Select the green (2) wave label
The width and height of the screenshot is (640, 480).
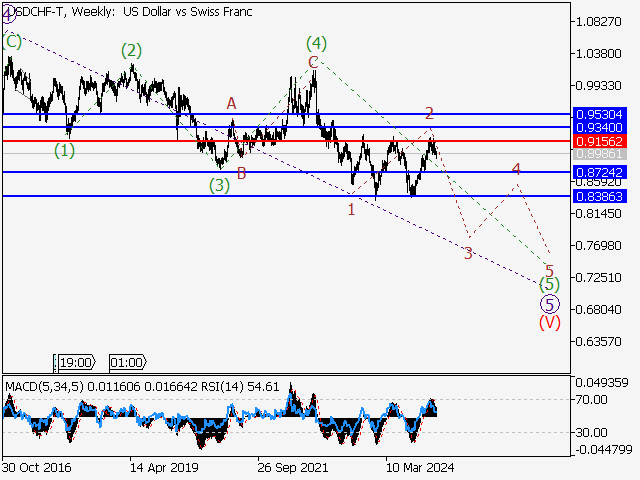(x=131, y=51)
